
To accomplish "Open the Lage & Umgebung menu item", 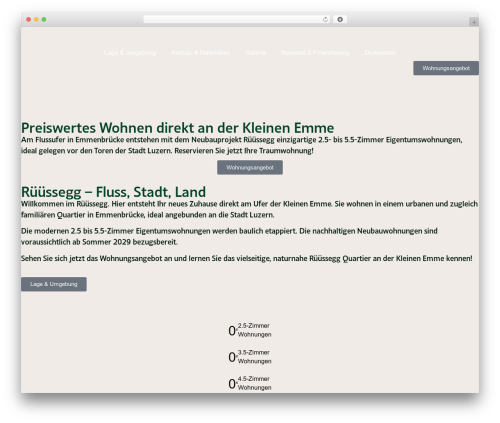I will pos(130,53).
